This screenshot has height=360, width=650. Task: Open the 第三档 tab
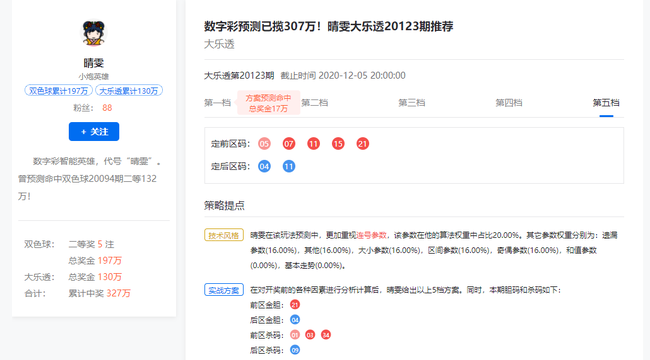click(x=412, y=102)
